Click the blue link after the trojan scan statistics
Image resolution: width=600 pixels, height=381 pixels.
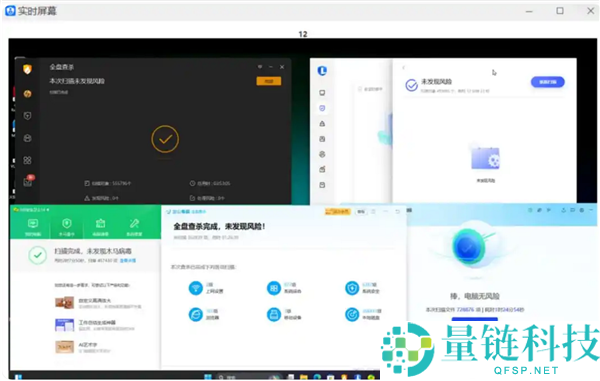click(128, 261)
